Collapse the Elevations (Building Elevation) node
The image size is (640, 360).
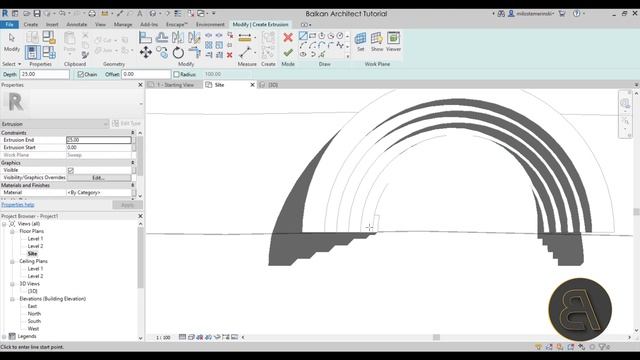[x=12, y=299]
